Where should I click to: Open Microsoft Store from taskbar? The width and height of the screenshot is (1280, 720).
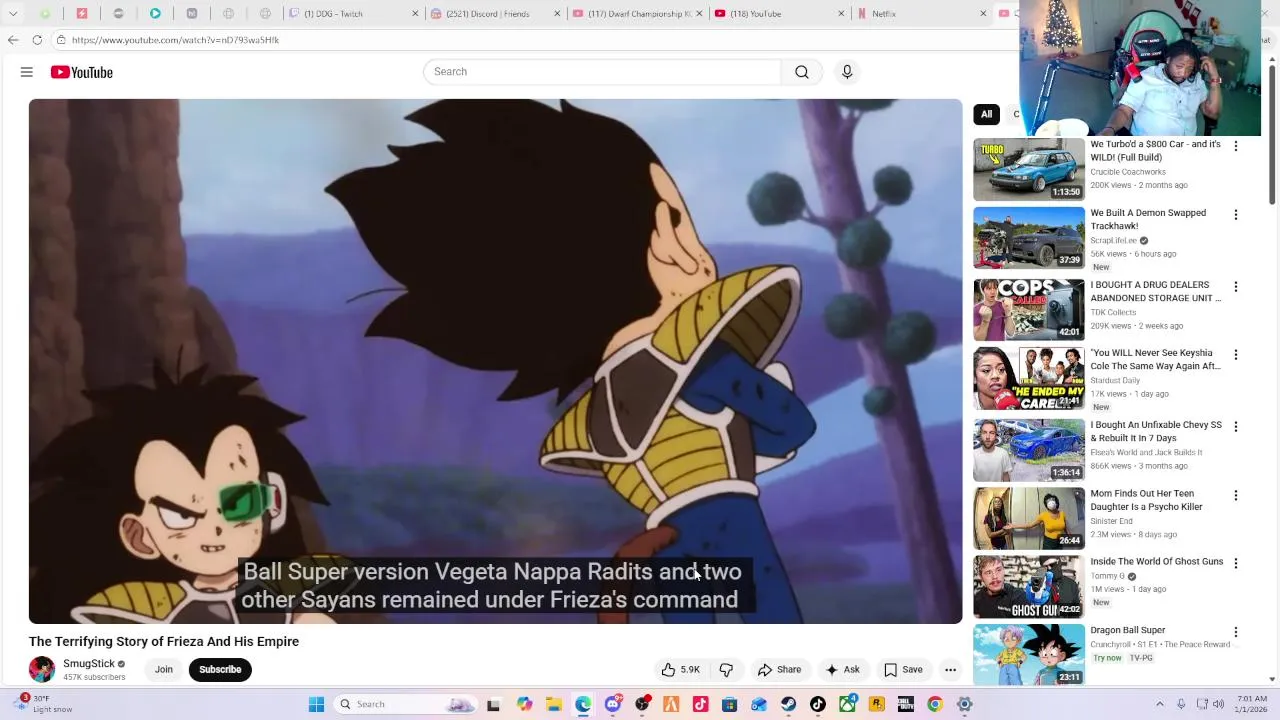[x=730, y=704]
